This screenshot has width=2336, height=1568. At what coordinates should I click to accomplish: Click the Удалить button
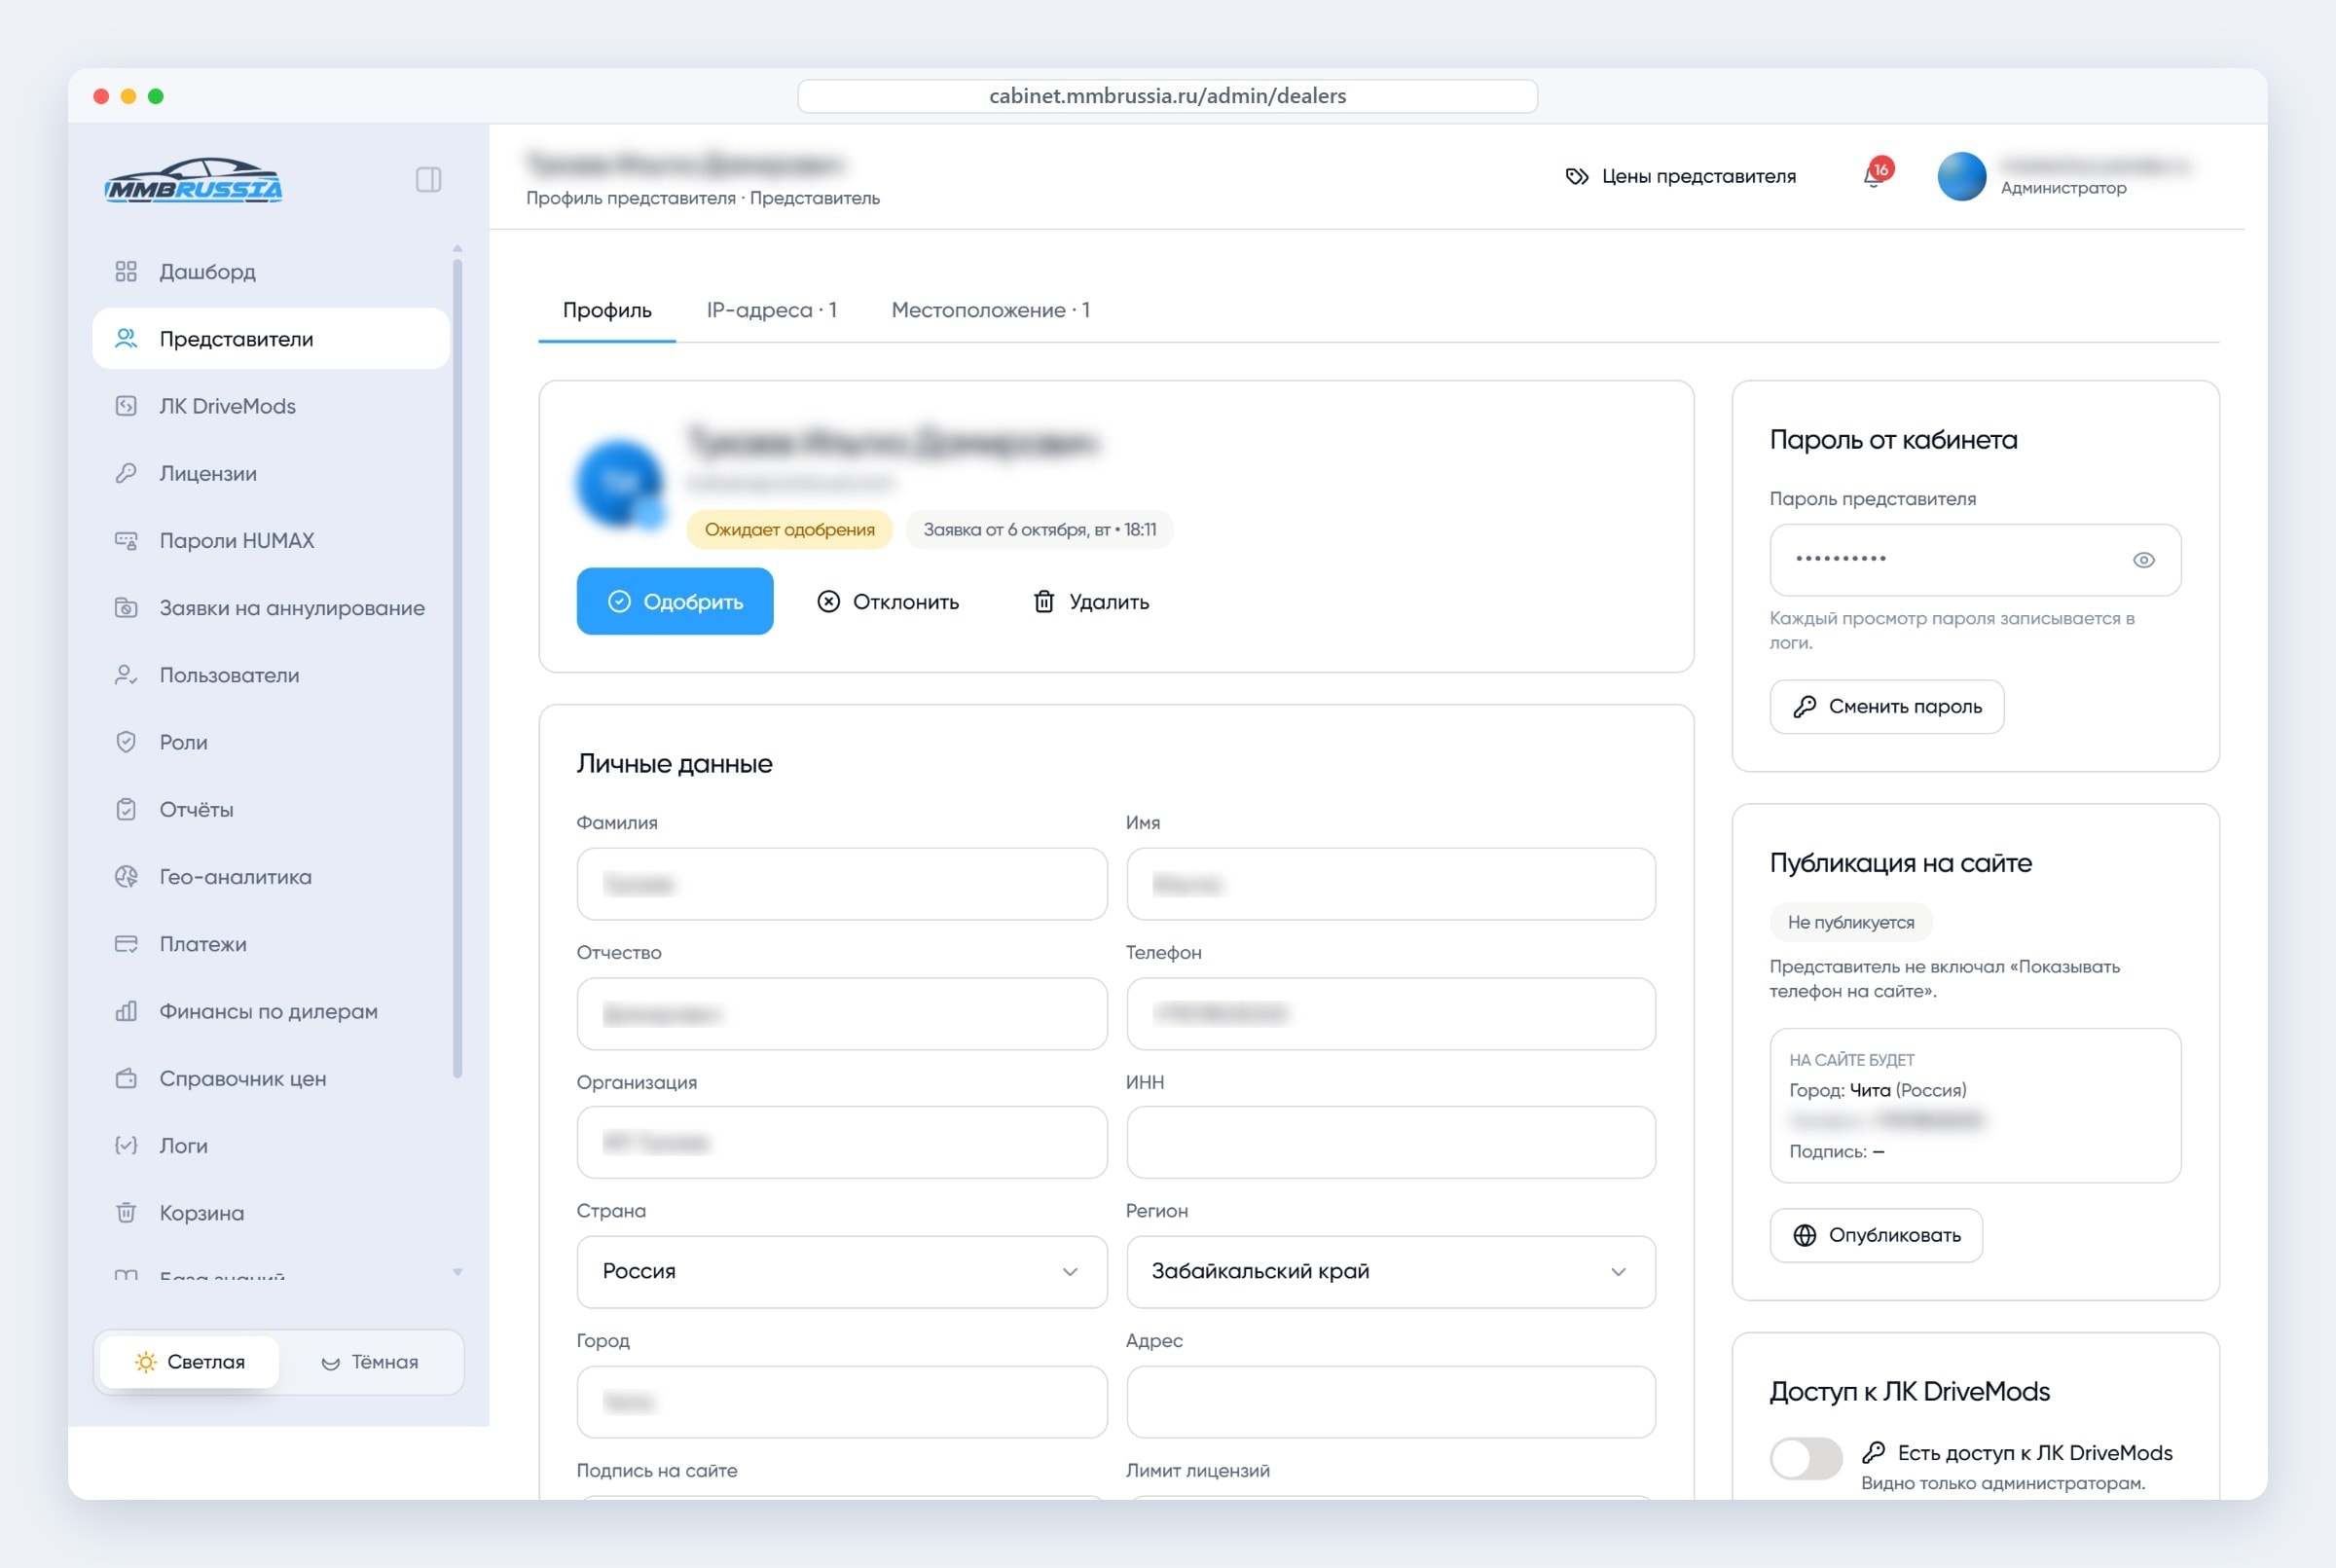point(1091,601)
